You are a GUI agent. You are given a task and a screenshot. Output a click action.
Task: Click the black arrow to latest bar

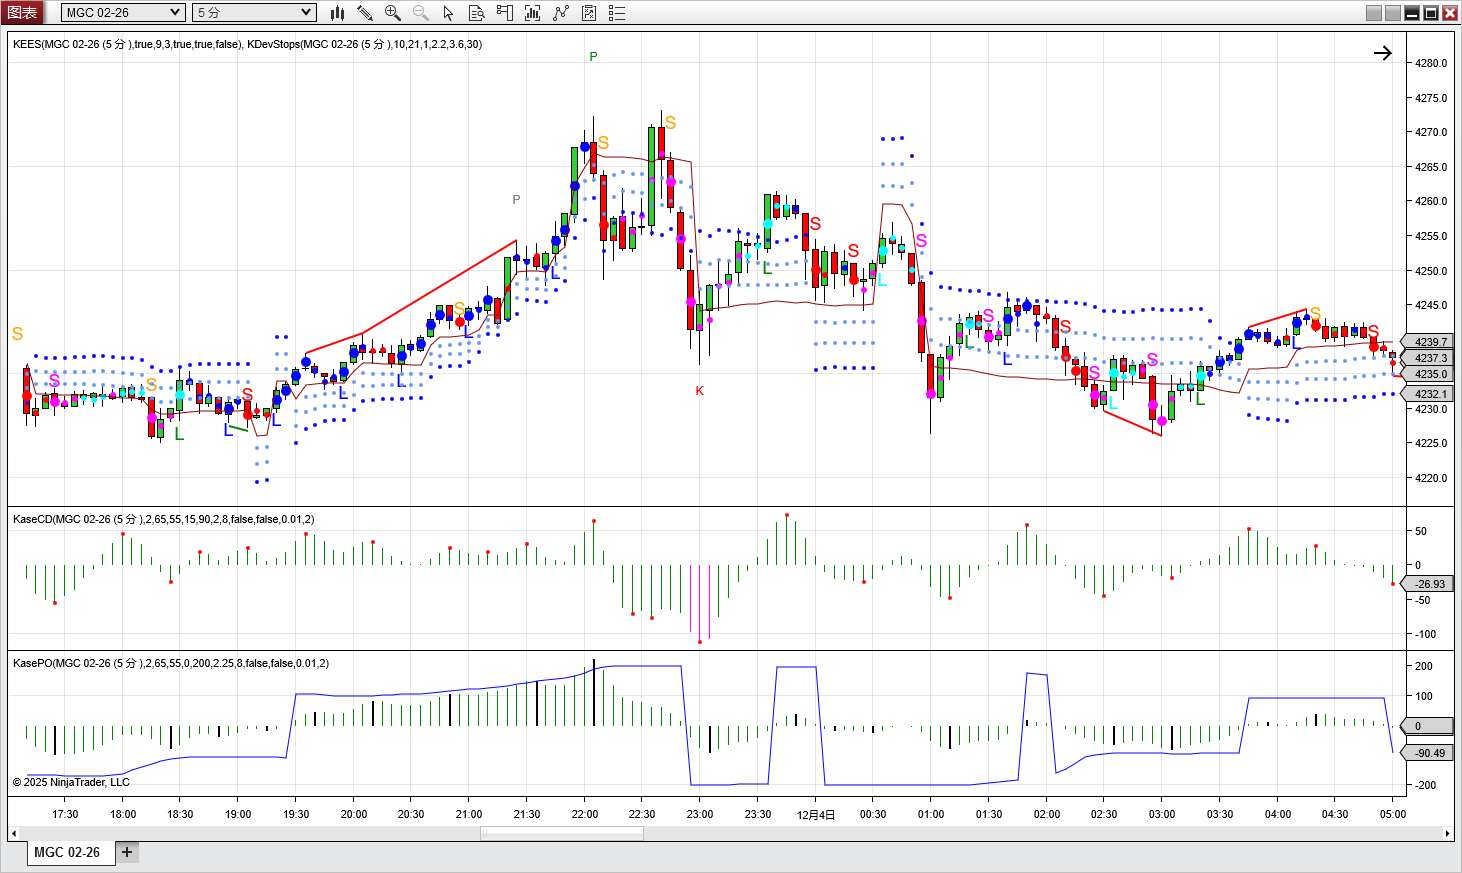click(1382, 53)
